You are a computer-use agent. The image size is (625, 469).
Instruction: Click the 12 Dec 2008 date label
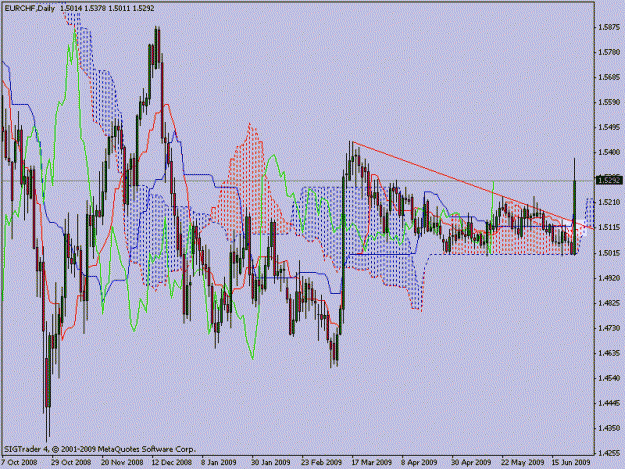coord(171,463)
